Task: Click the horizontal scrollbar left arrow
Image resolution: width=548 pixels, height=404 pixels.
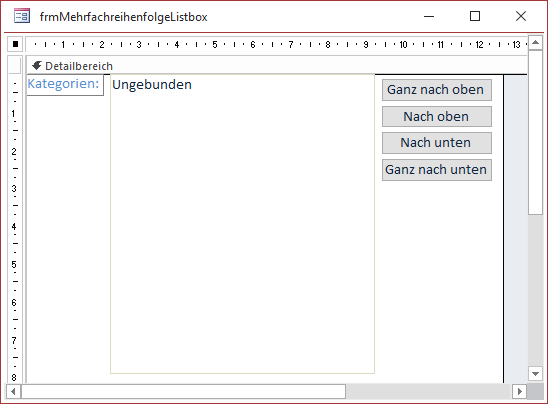Action: [13, 391]
